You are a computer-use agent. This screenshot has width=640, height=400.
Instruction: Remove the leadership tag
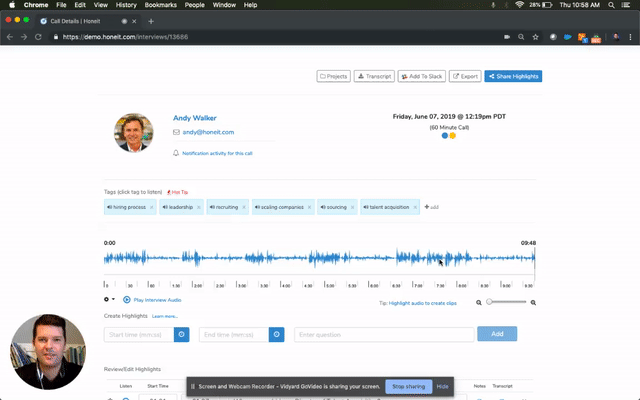coord(199,207)
